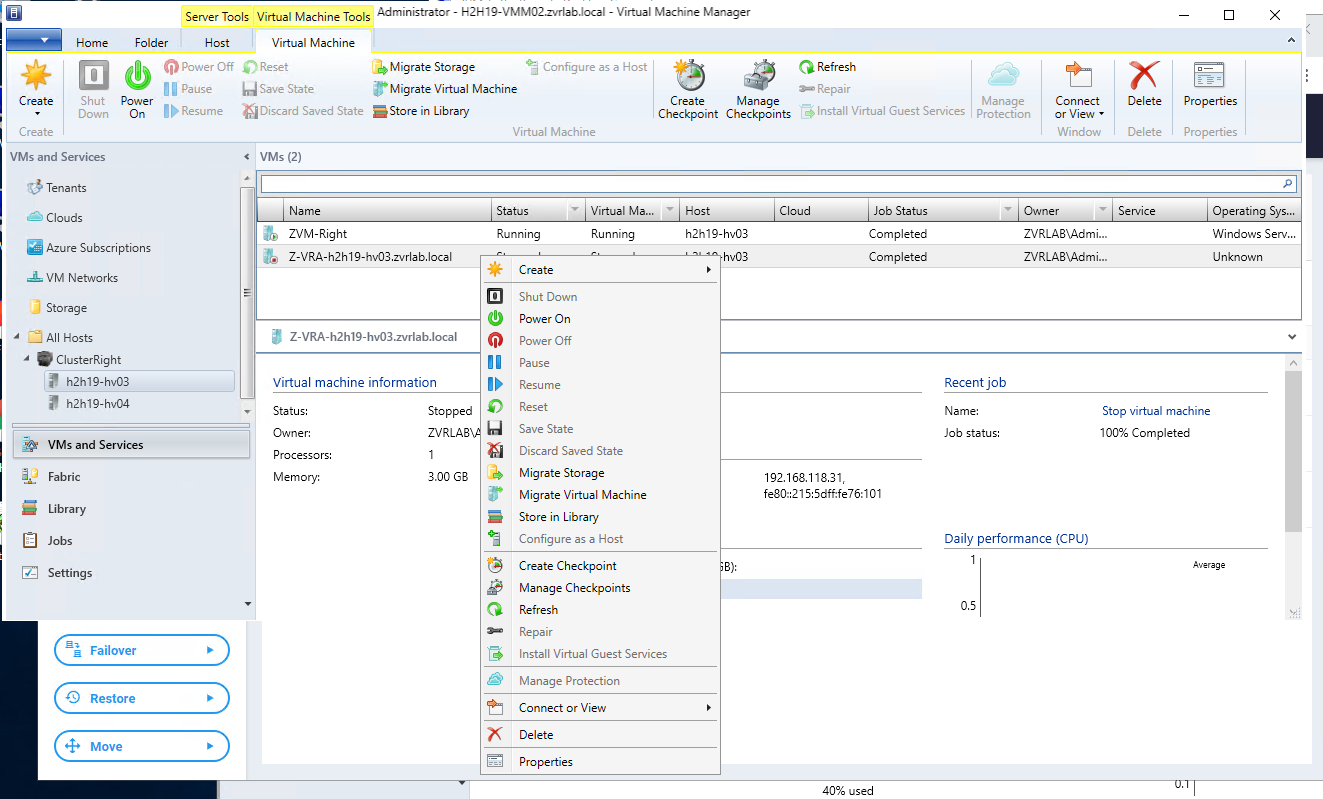This screenshot has width=1323, height=799.
Task: Expand the Create submenu in context menu
Action: click(x=600, y=270)
